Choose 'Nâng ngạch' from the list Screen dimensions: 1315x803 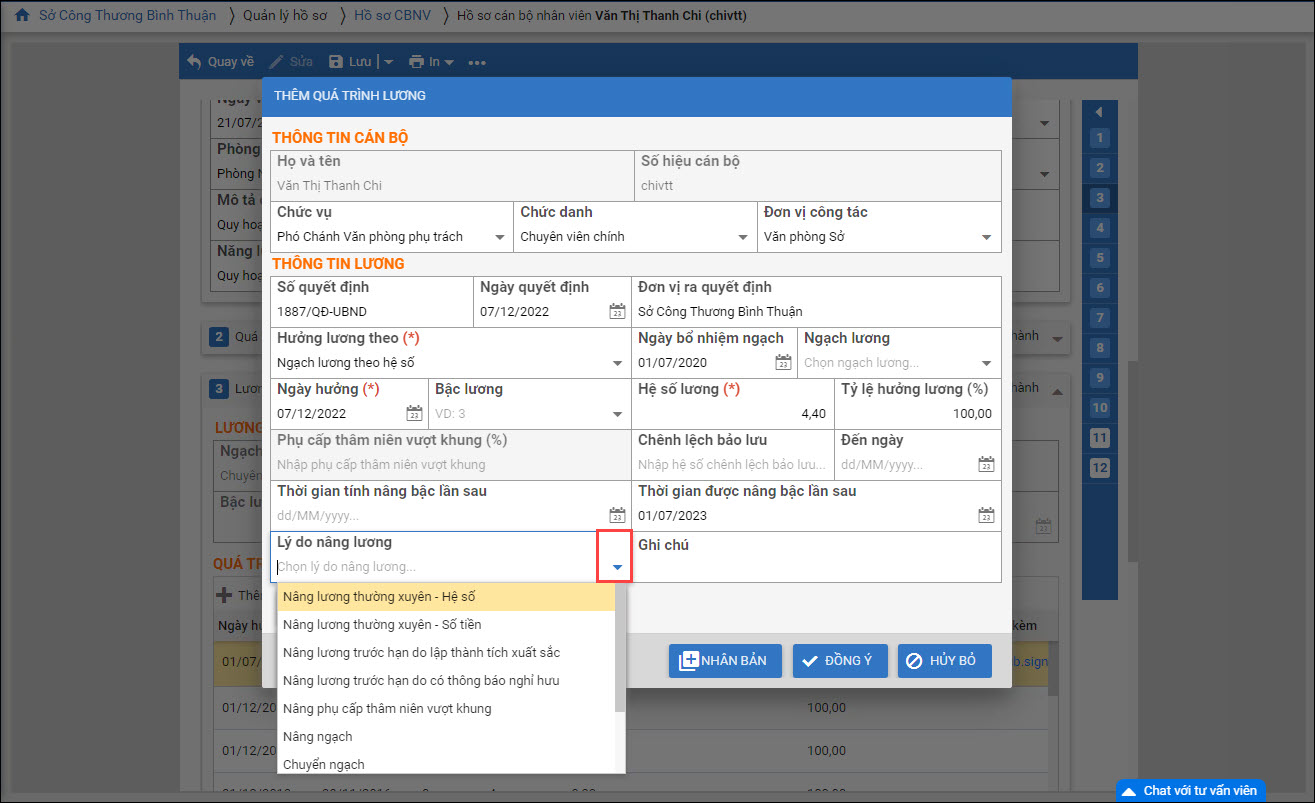(x=318, y=737)
